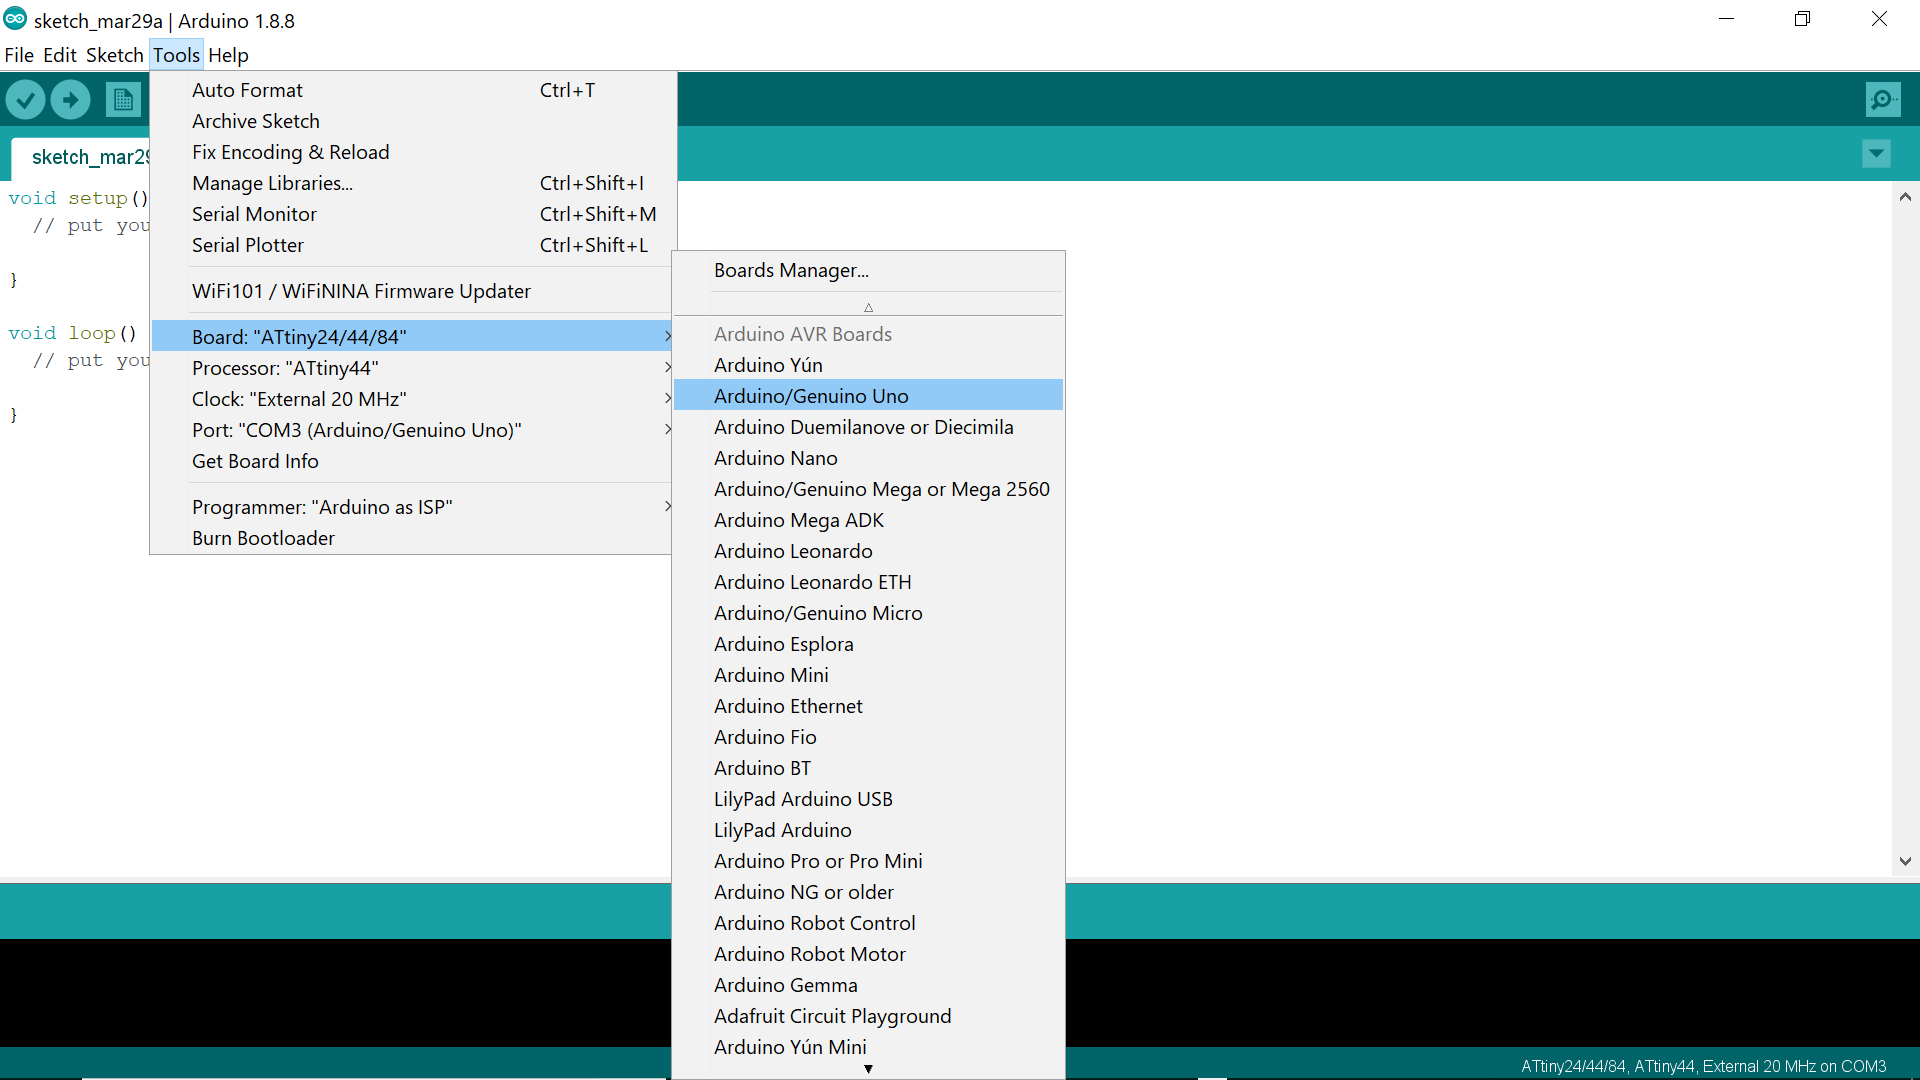The height and width of the screenshot is (1080, 1920).
Task: Open the tab dropdown arrow icon
Action: coord(1876,154)
